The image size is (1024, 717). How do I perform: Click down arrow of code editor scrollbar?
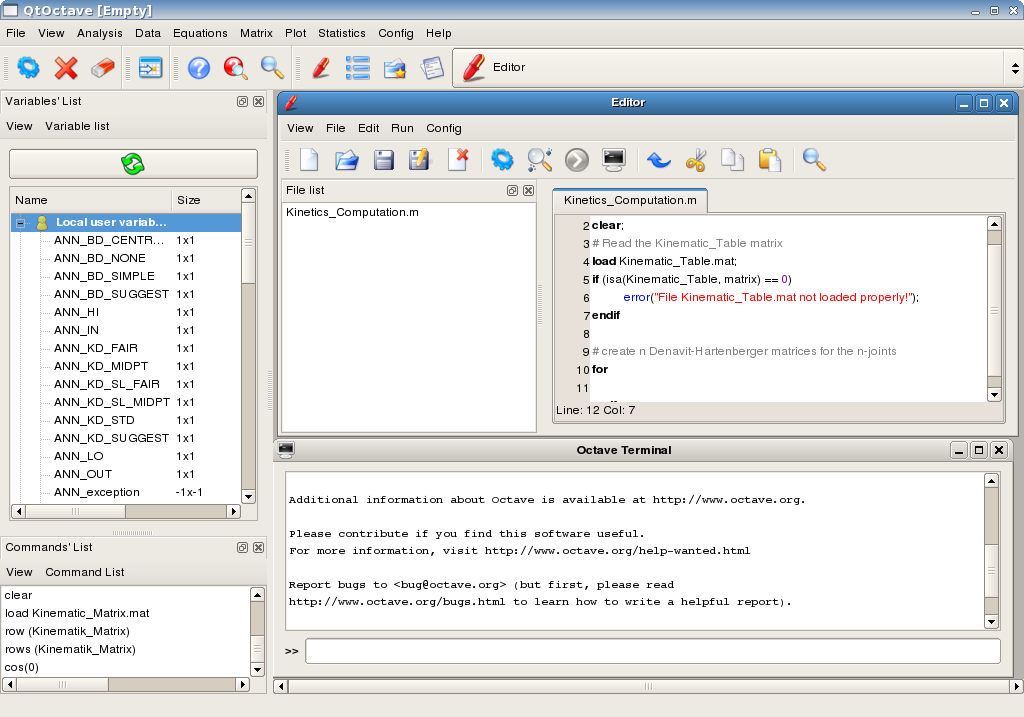(994, 395)
